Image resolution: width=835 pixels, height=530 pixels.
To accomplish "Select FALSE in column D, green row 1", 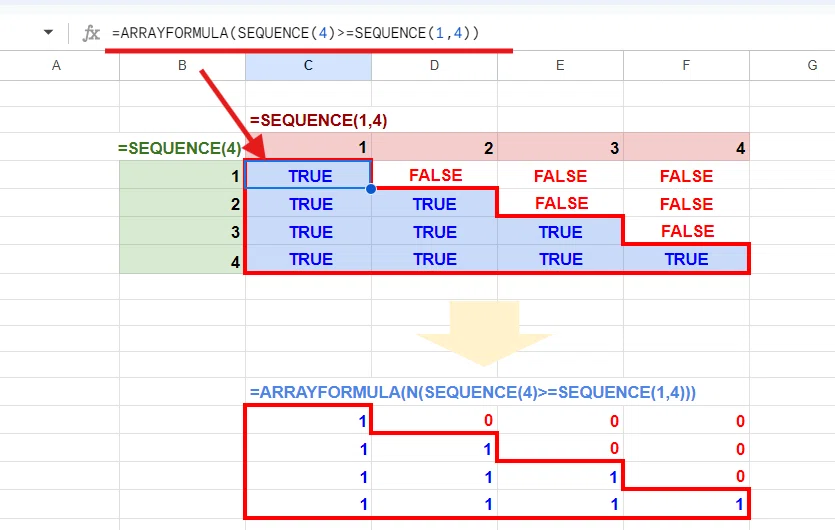I will (435, 175).
